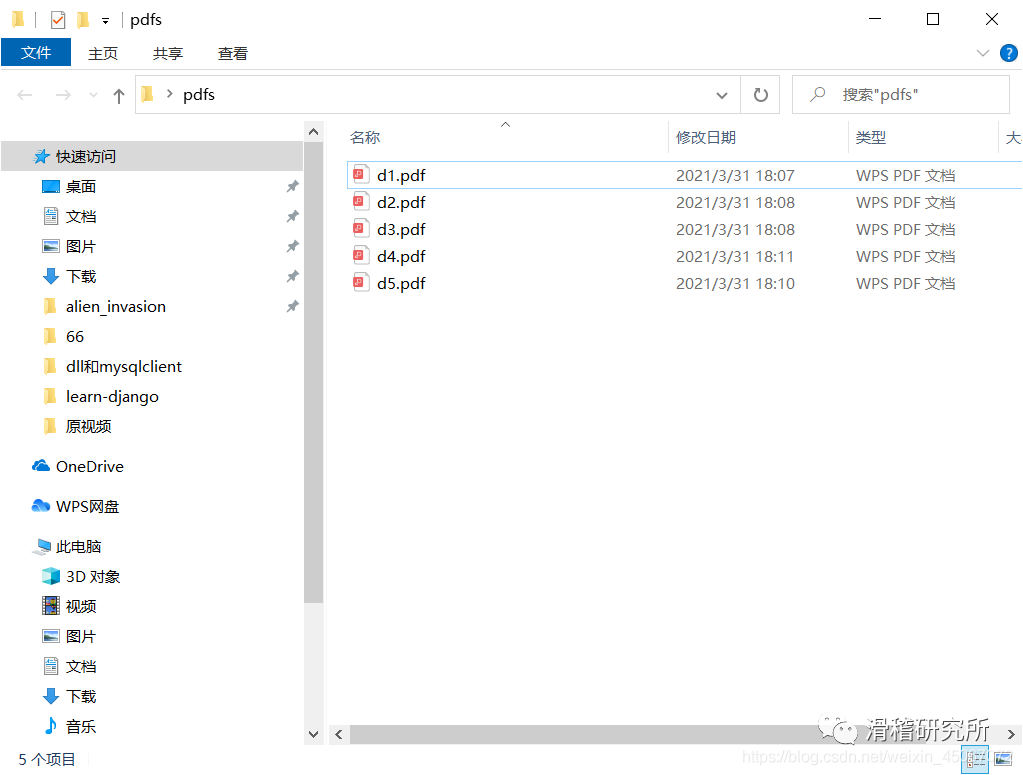1023x775 pixels.
Task: Go up one folder level arrow
Action: 119,95
